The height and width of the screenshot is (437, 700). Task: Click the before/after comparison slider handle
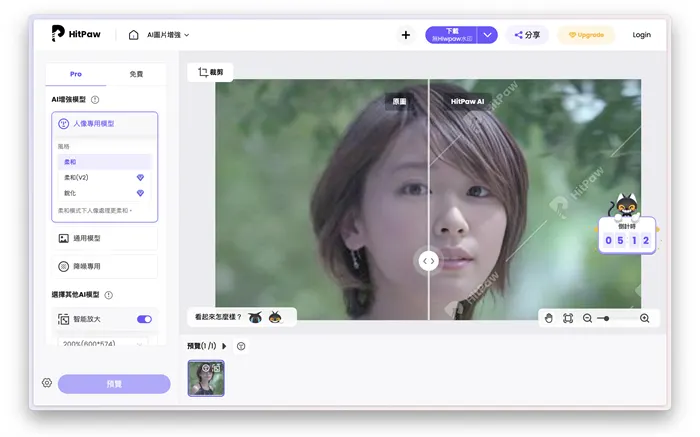(x=429, y=261)
